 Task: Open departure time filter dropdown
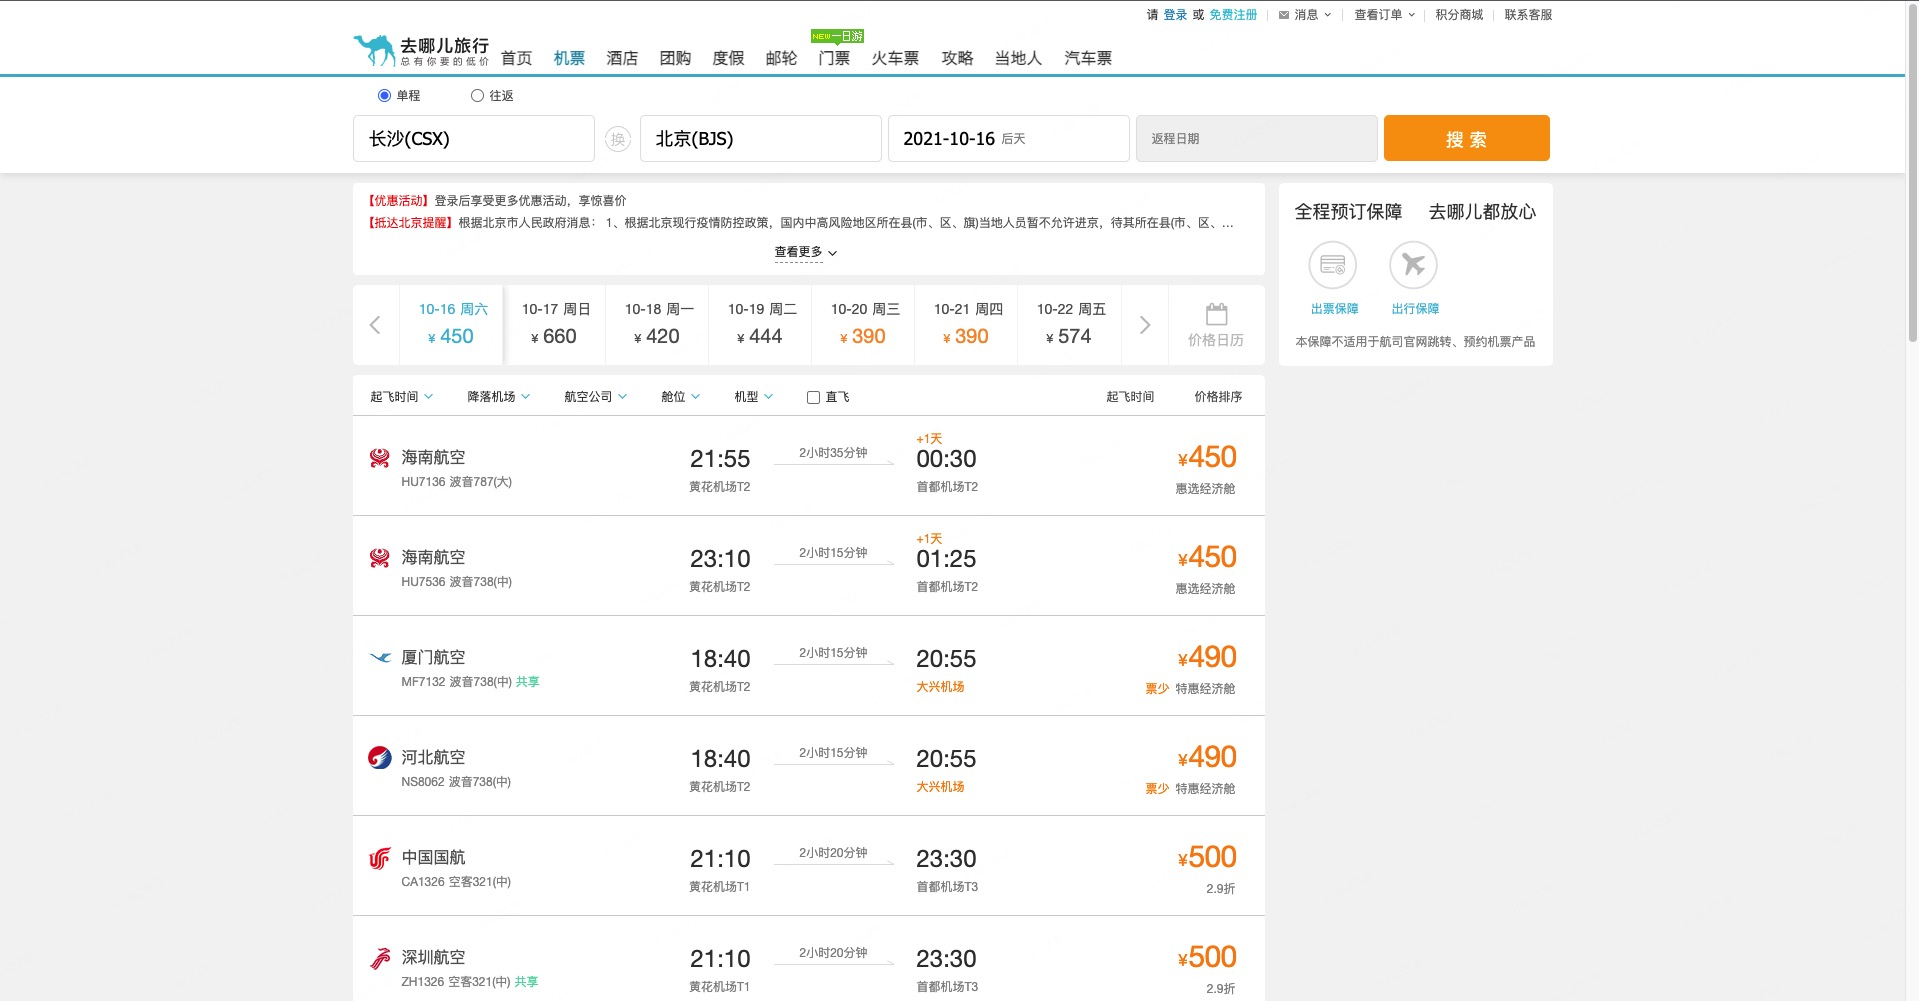tap(401, 397)
